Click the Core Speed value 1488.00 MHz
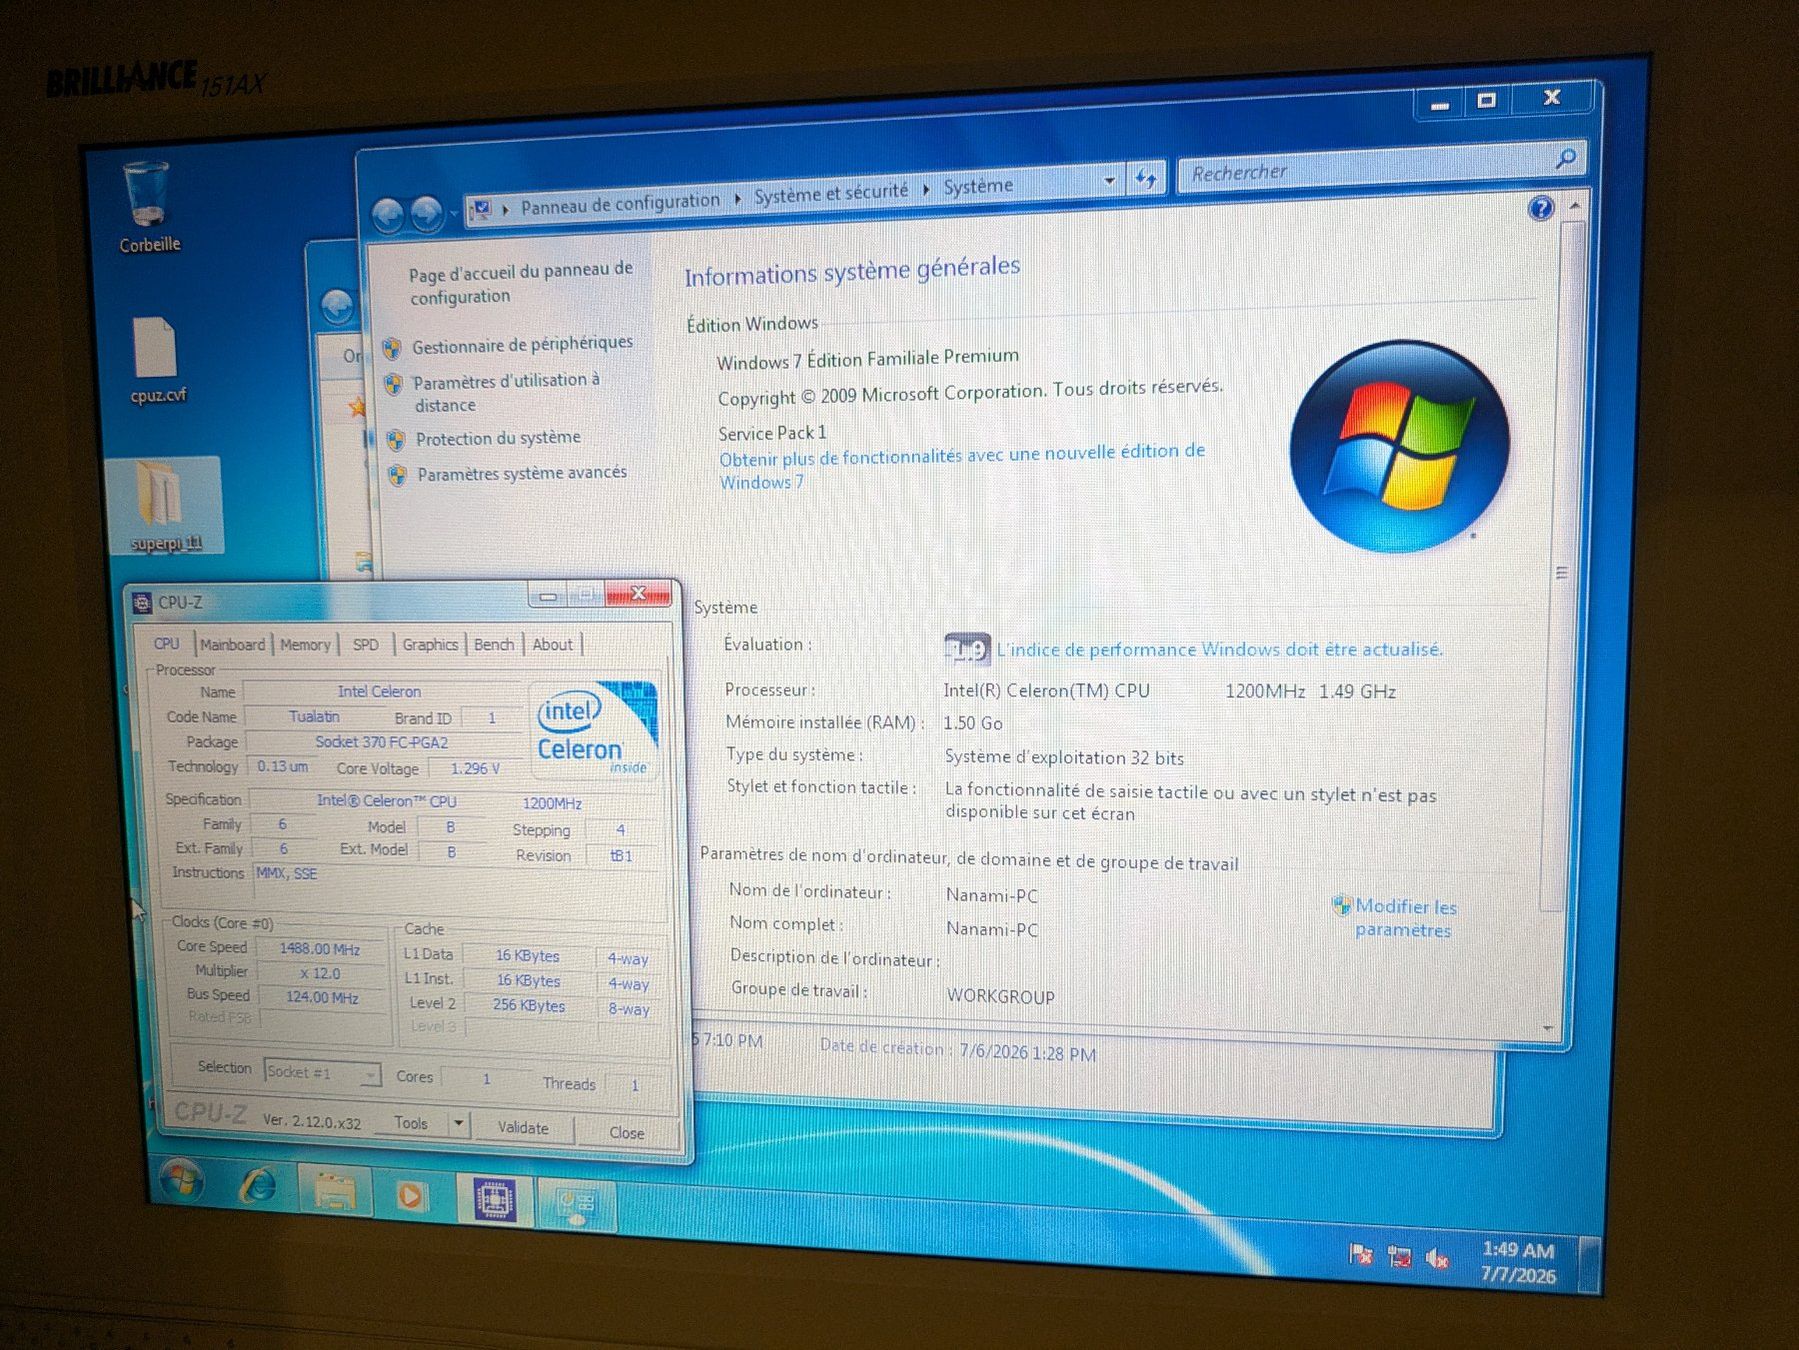This screenshot has width=1799, height=1350. pyautogui.click(x=320, y=948)
